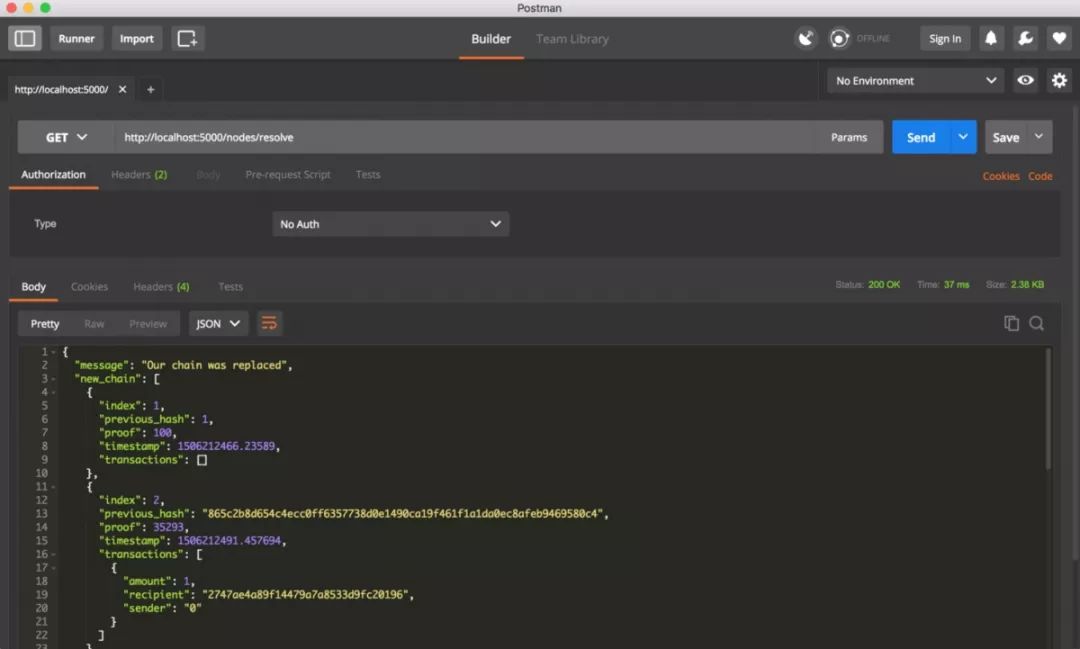Open the No Auth type dropdown
1080x649 pixels.
tap(391, 224)
